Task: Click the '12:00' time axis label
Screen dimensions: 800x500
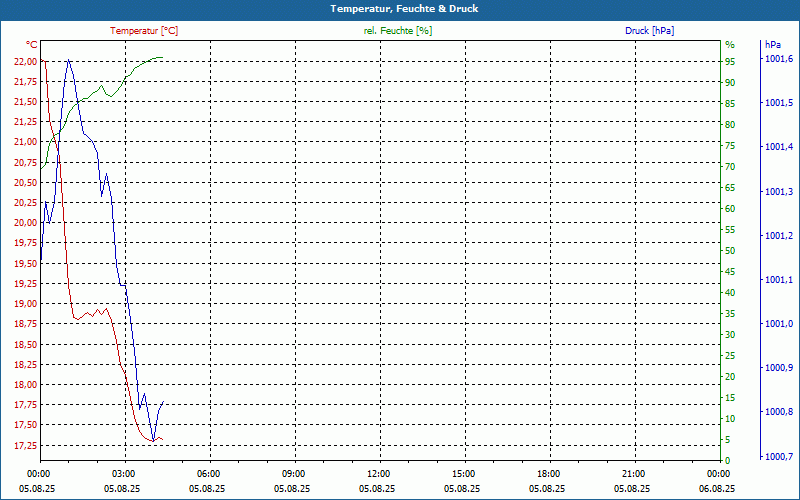Action: tap(381, 474)
